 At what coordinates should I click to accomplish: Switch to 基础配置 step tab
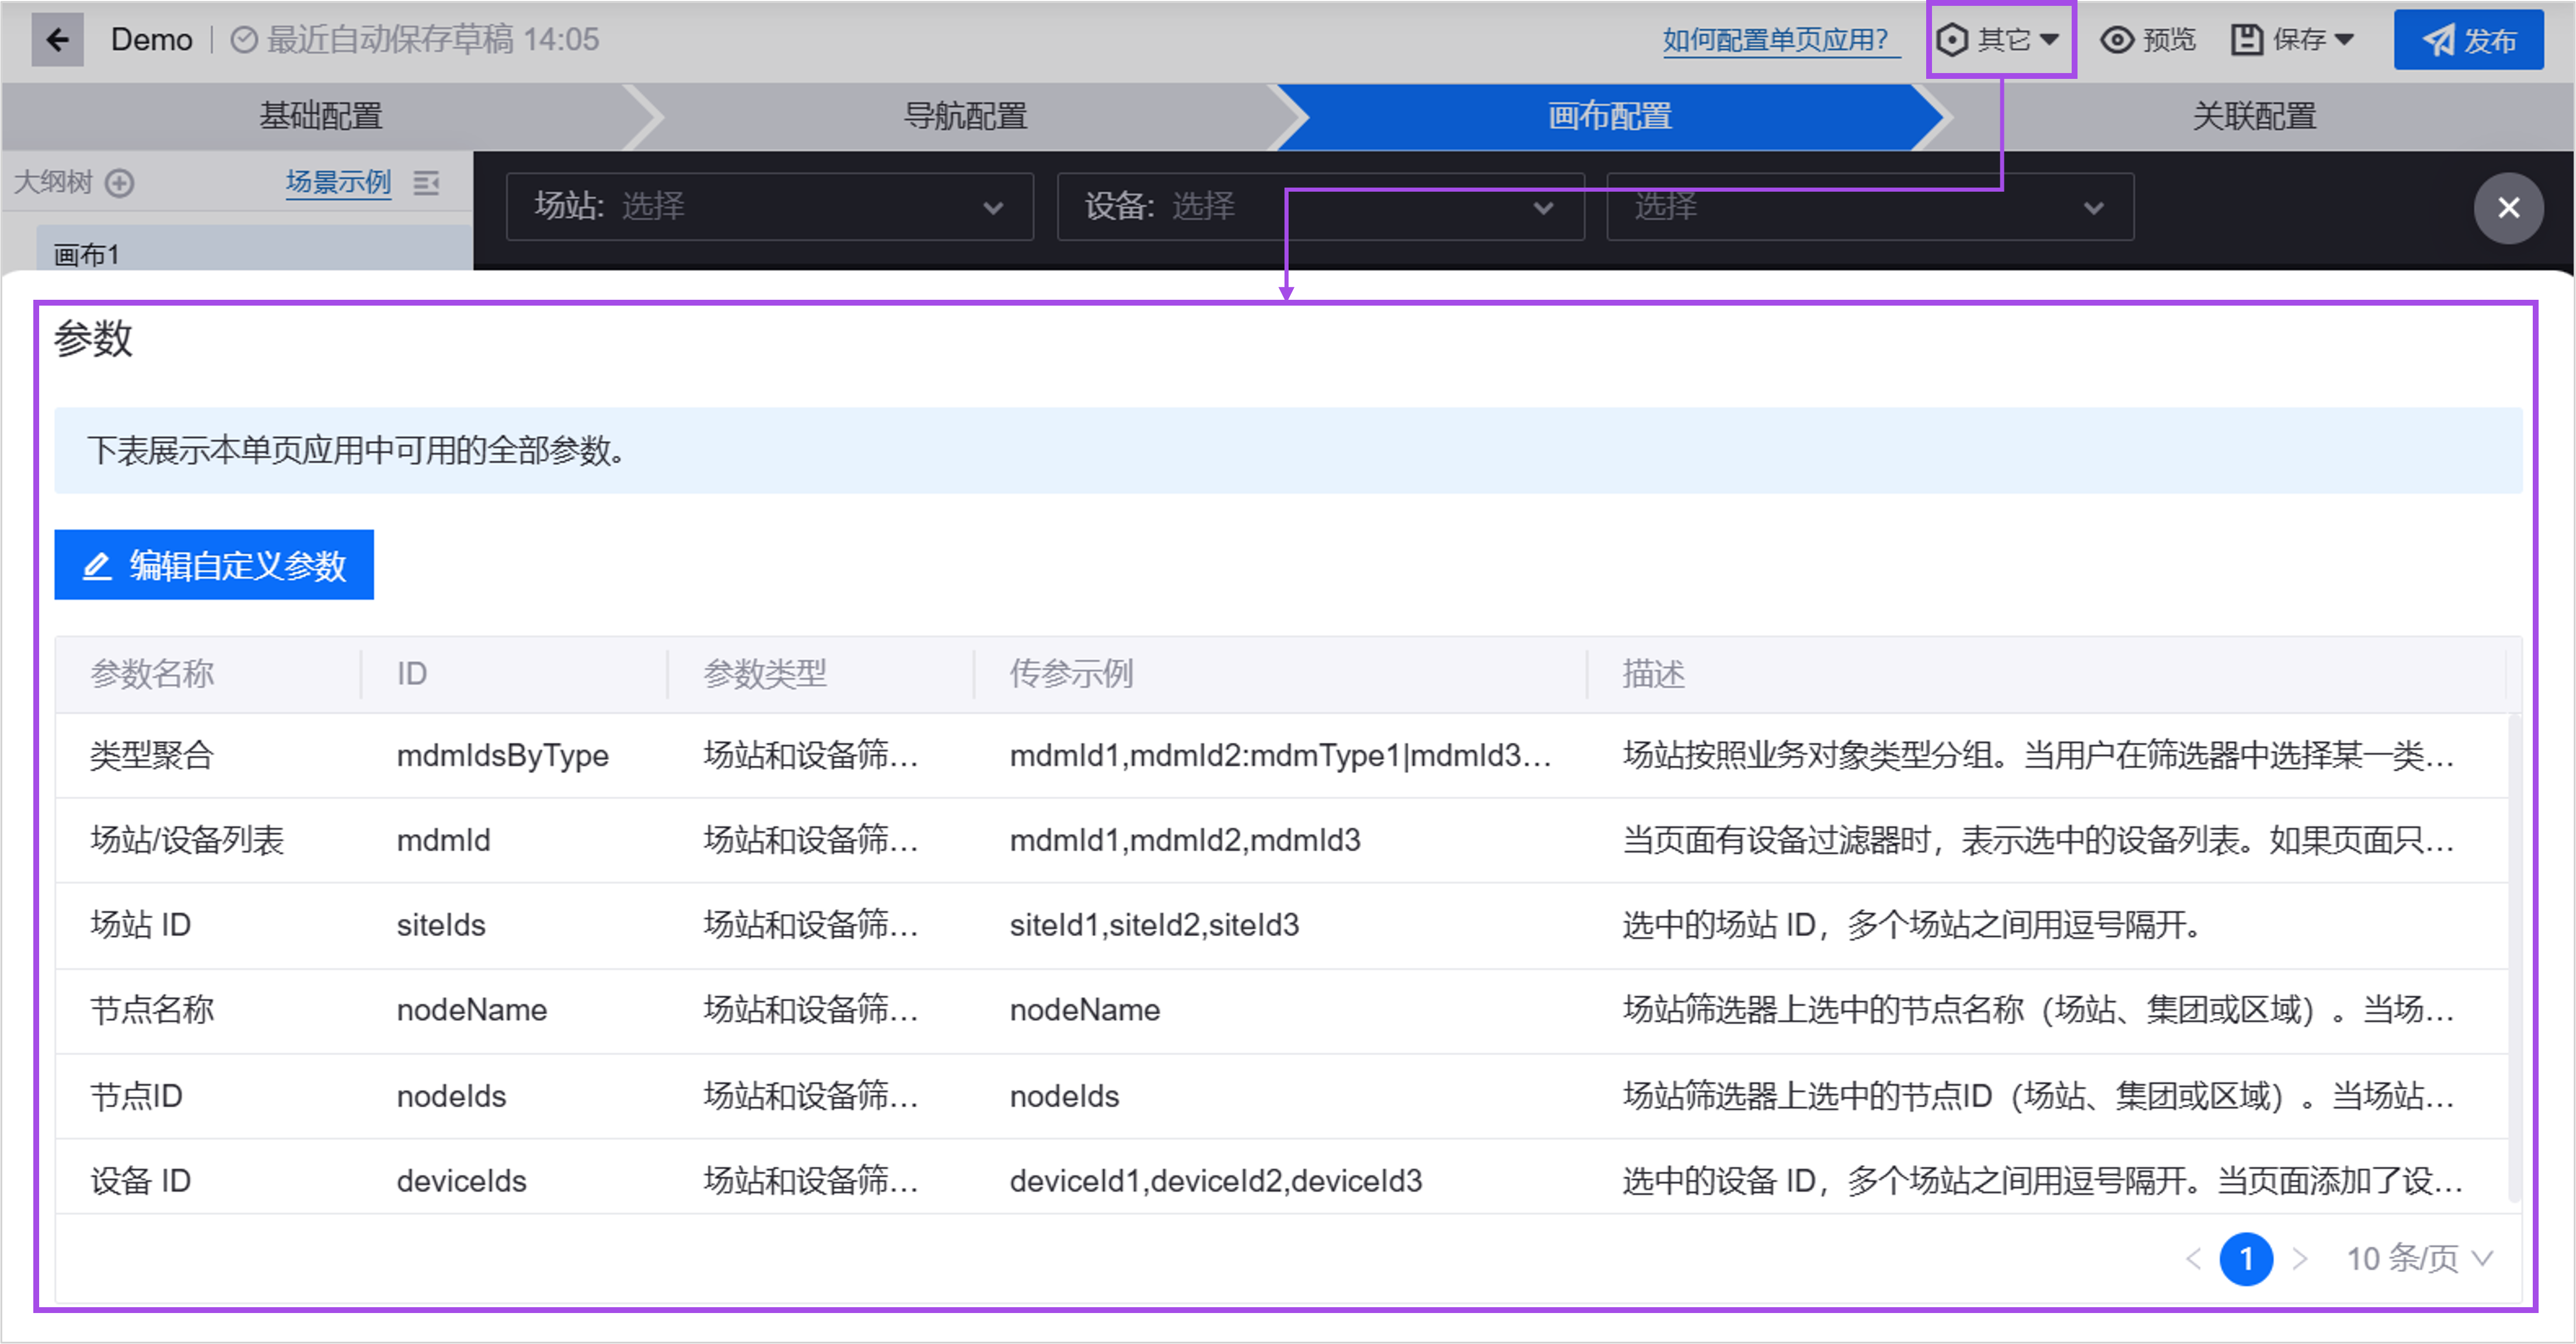point(320,116)
